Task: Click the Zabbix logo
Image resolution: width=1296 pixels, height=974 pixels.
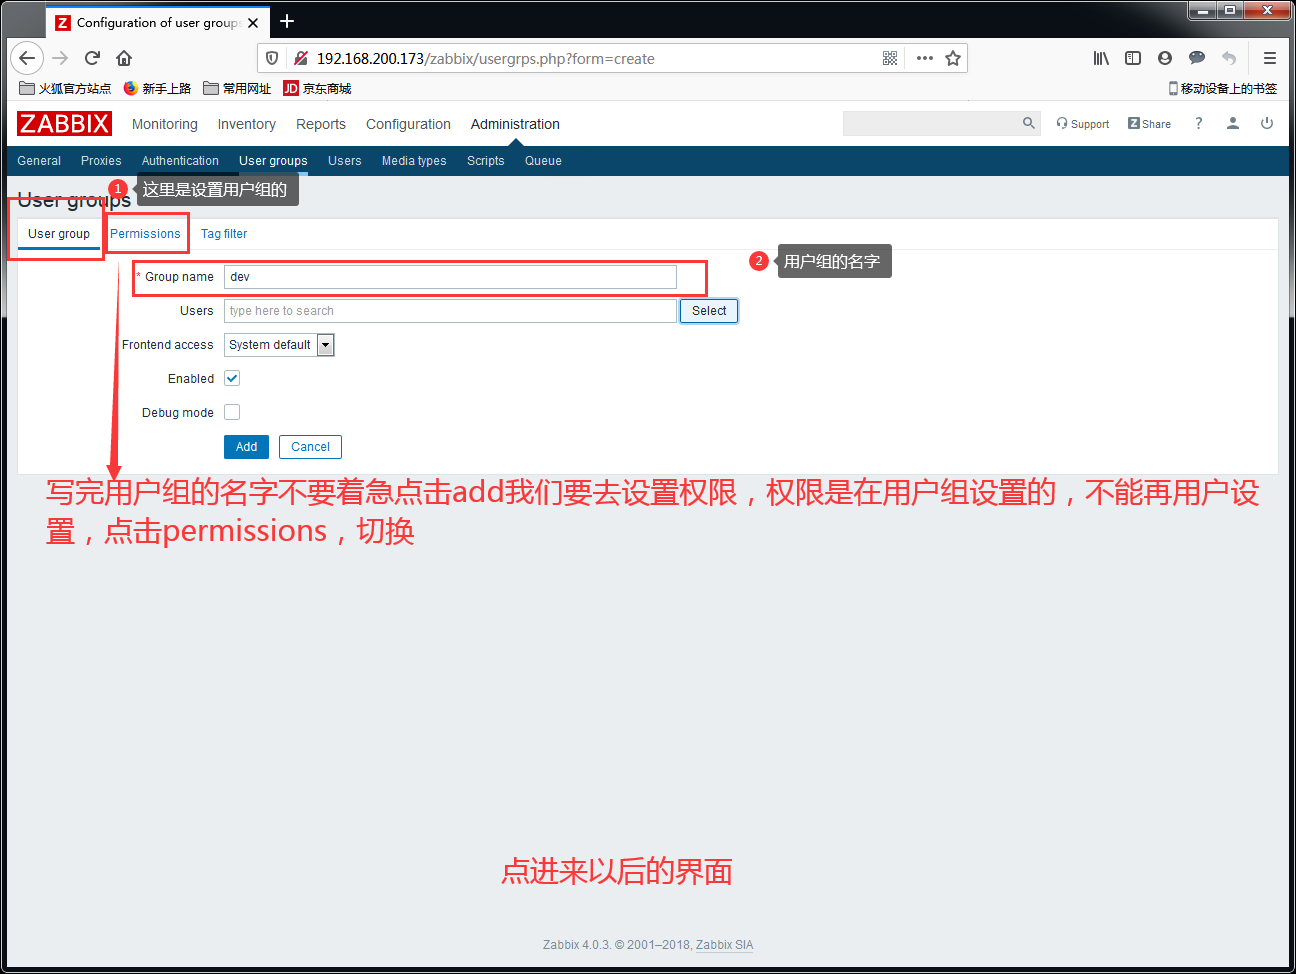Action: point(64,124)
